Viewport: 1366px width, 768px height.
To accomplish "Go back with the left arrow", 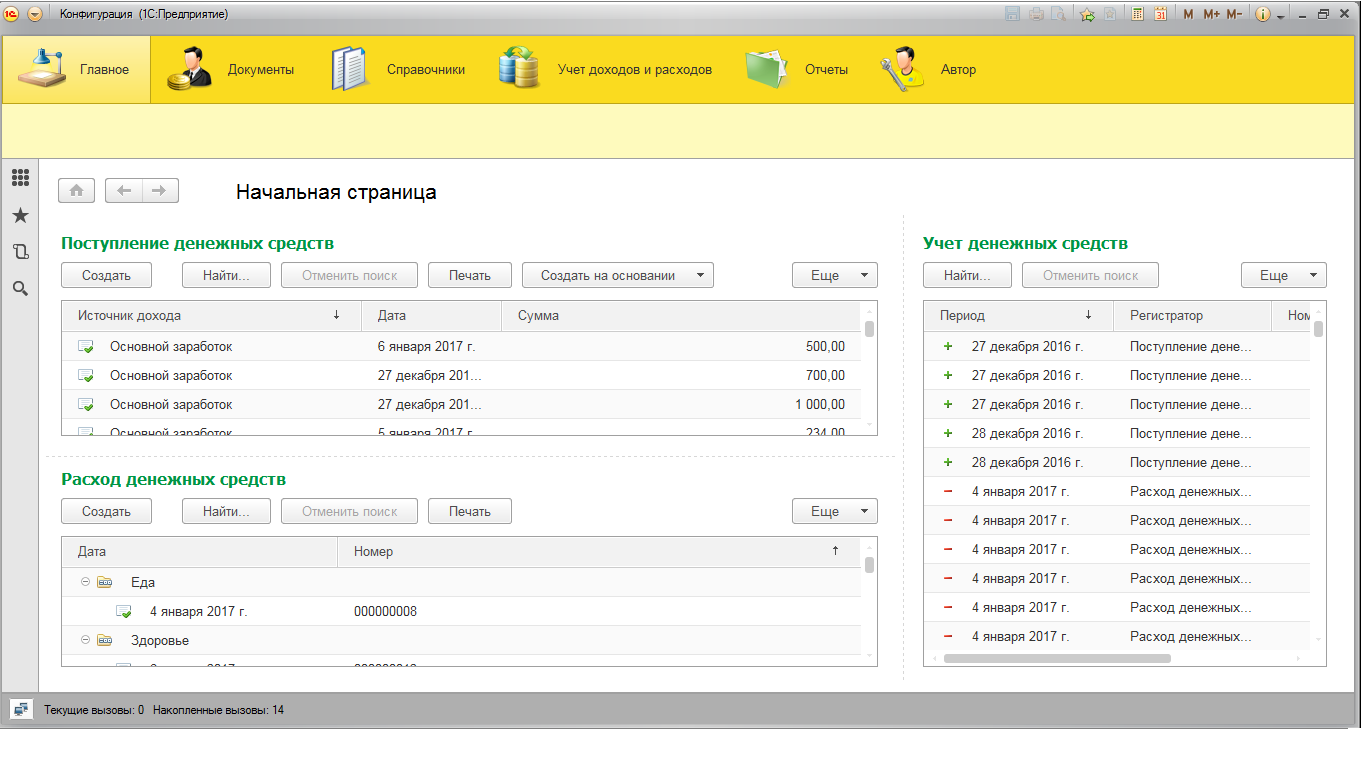I will tap(124, 191).
